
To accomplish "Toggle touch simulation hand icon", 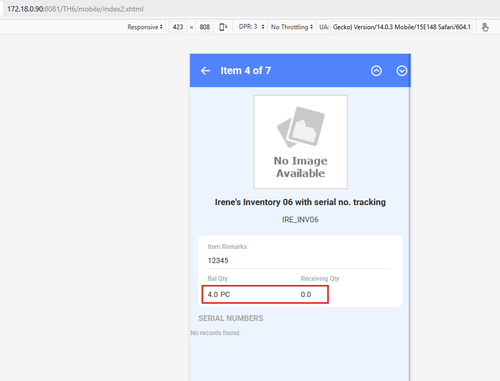I will (485, 27).
